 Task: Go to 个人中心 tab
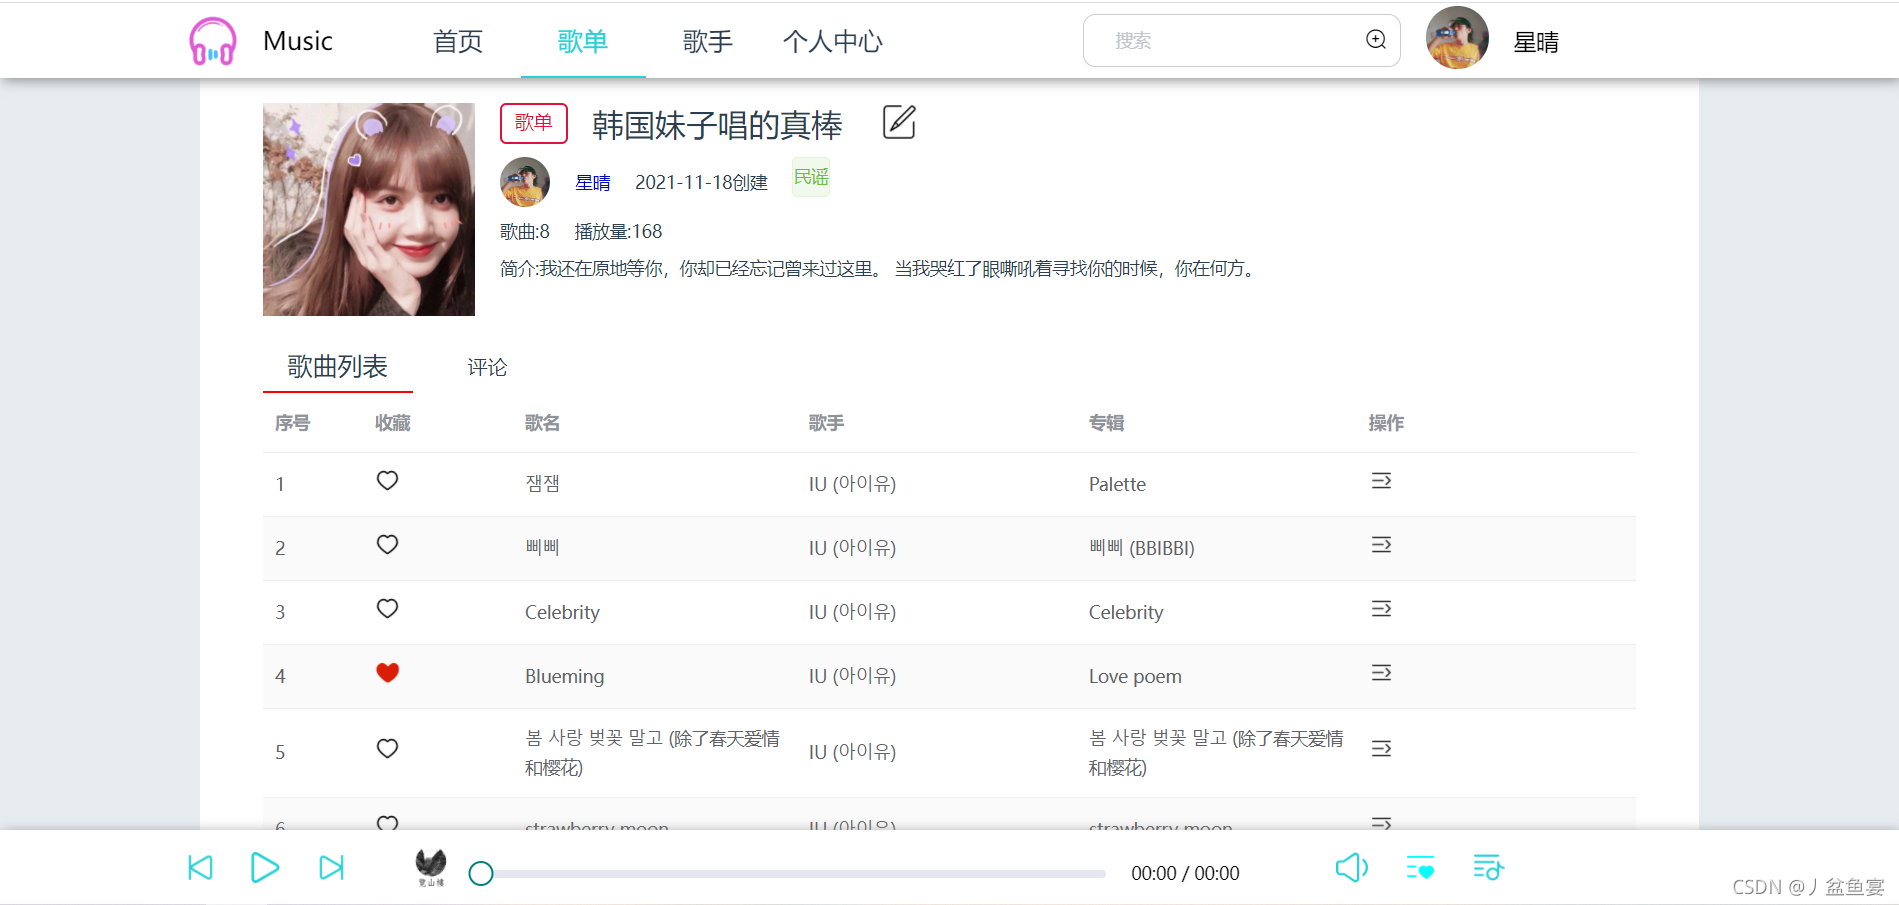(833, 41)
